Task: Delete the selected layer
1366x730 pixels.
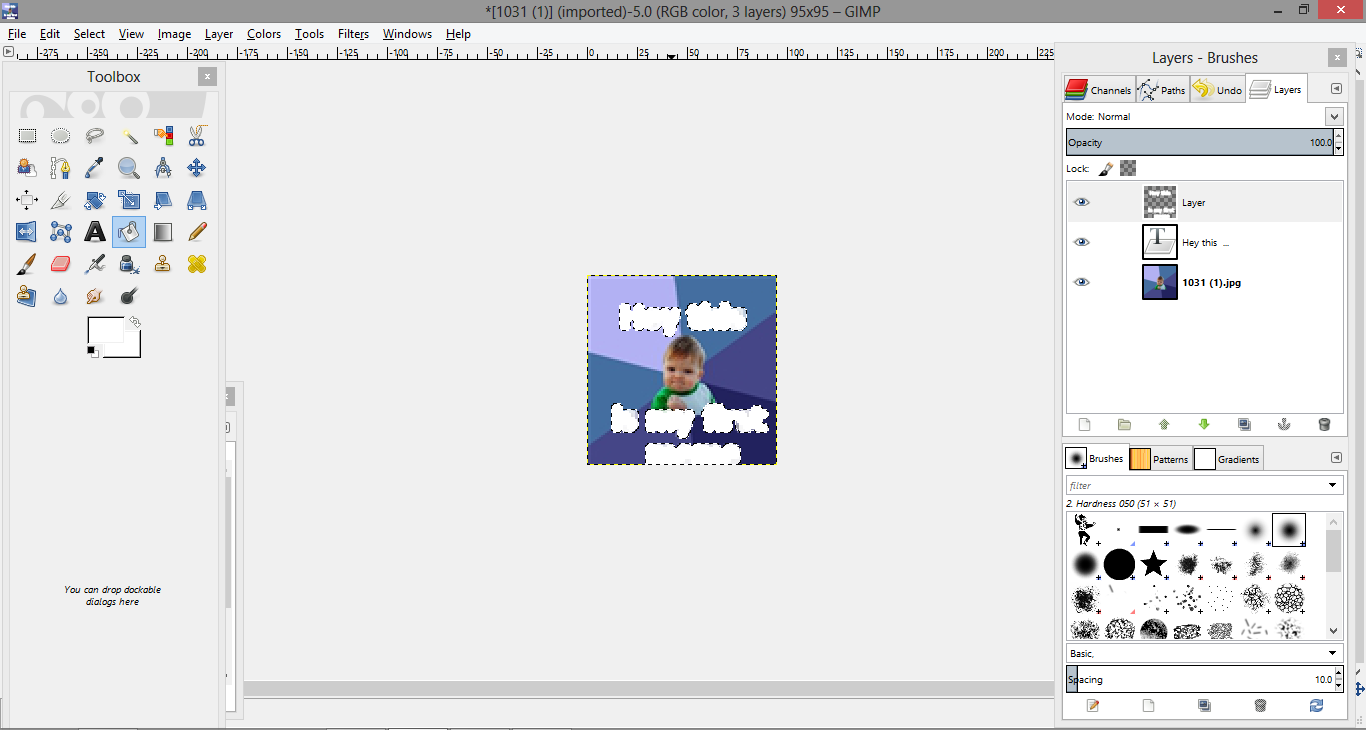Action: pyautogui.click(x=1325, y=425)
